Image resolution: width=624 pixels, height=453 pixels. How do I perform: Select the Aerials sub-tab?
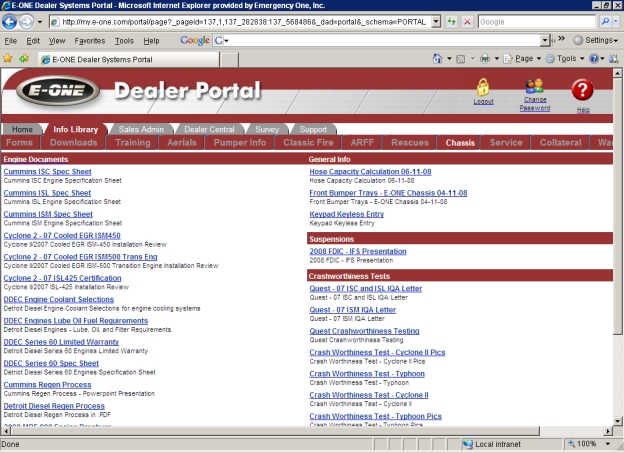(182, 143)
